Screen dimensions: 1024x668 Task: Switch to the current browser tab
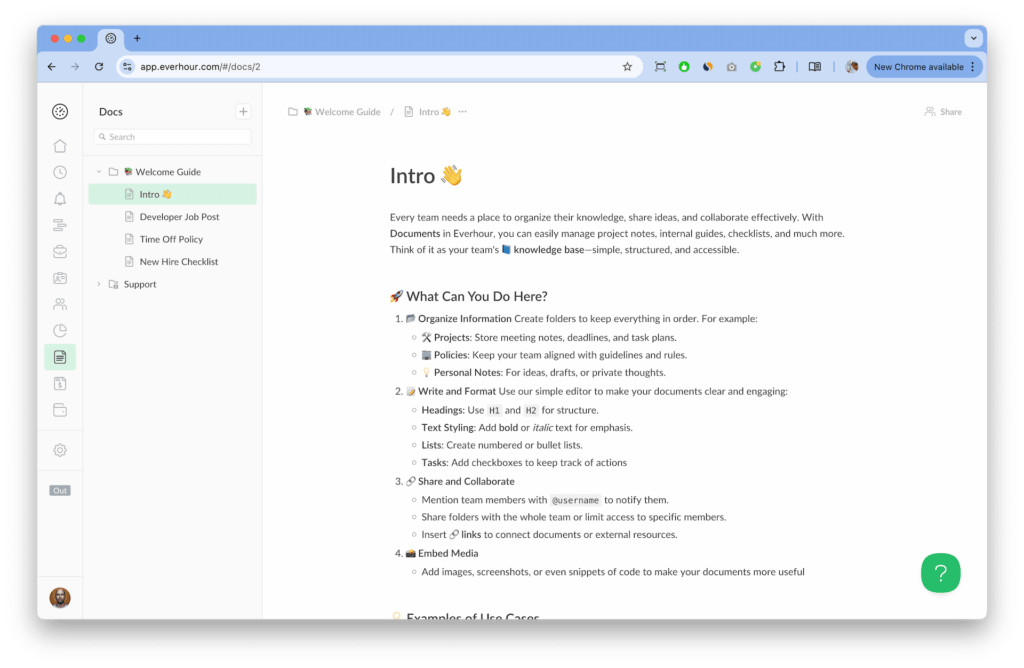click(111, 38)
